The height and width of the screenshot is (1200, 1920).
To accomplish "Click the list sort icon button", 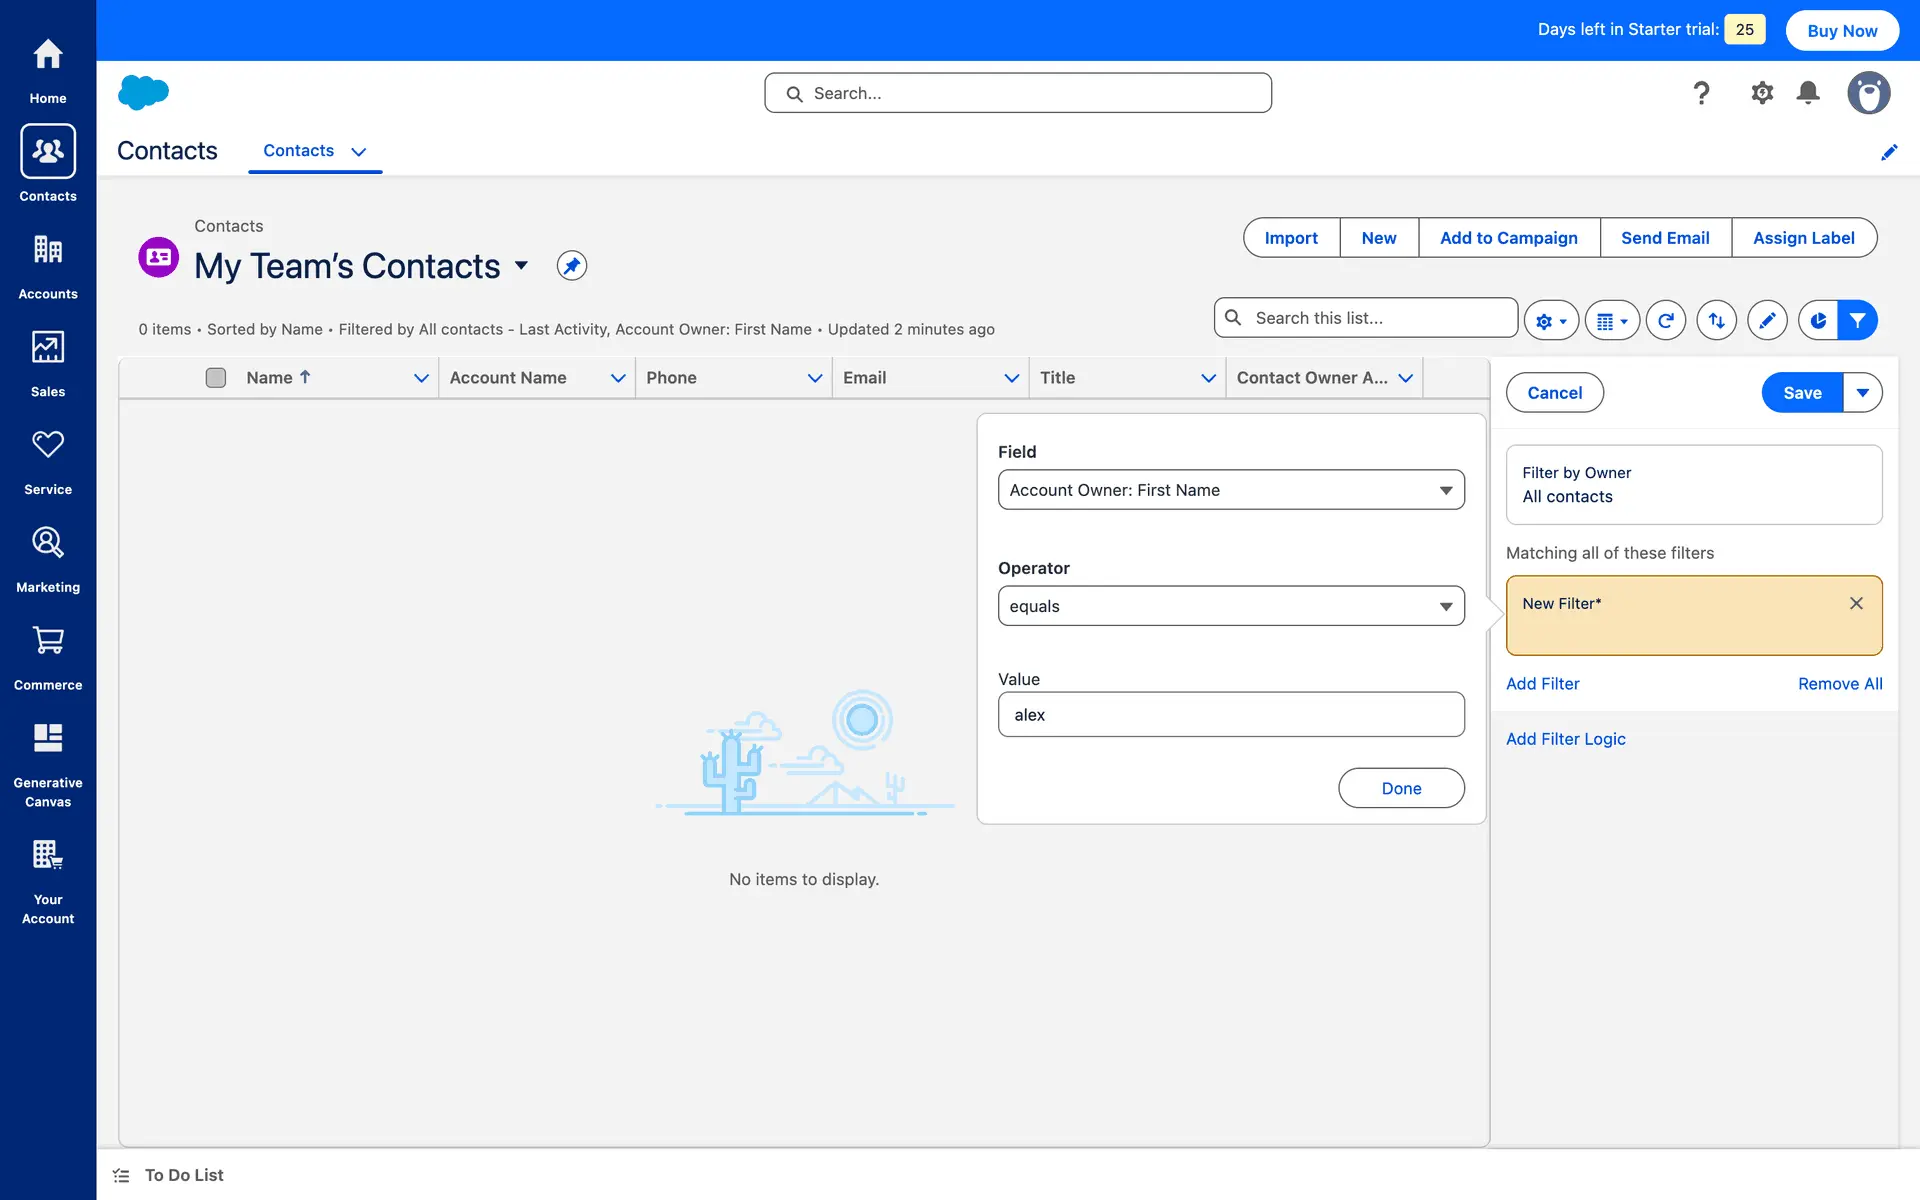I will 1716,320.
